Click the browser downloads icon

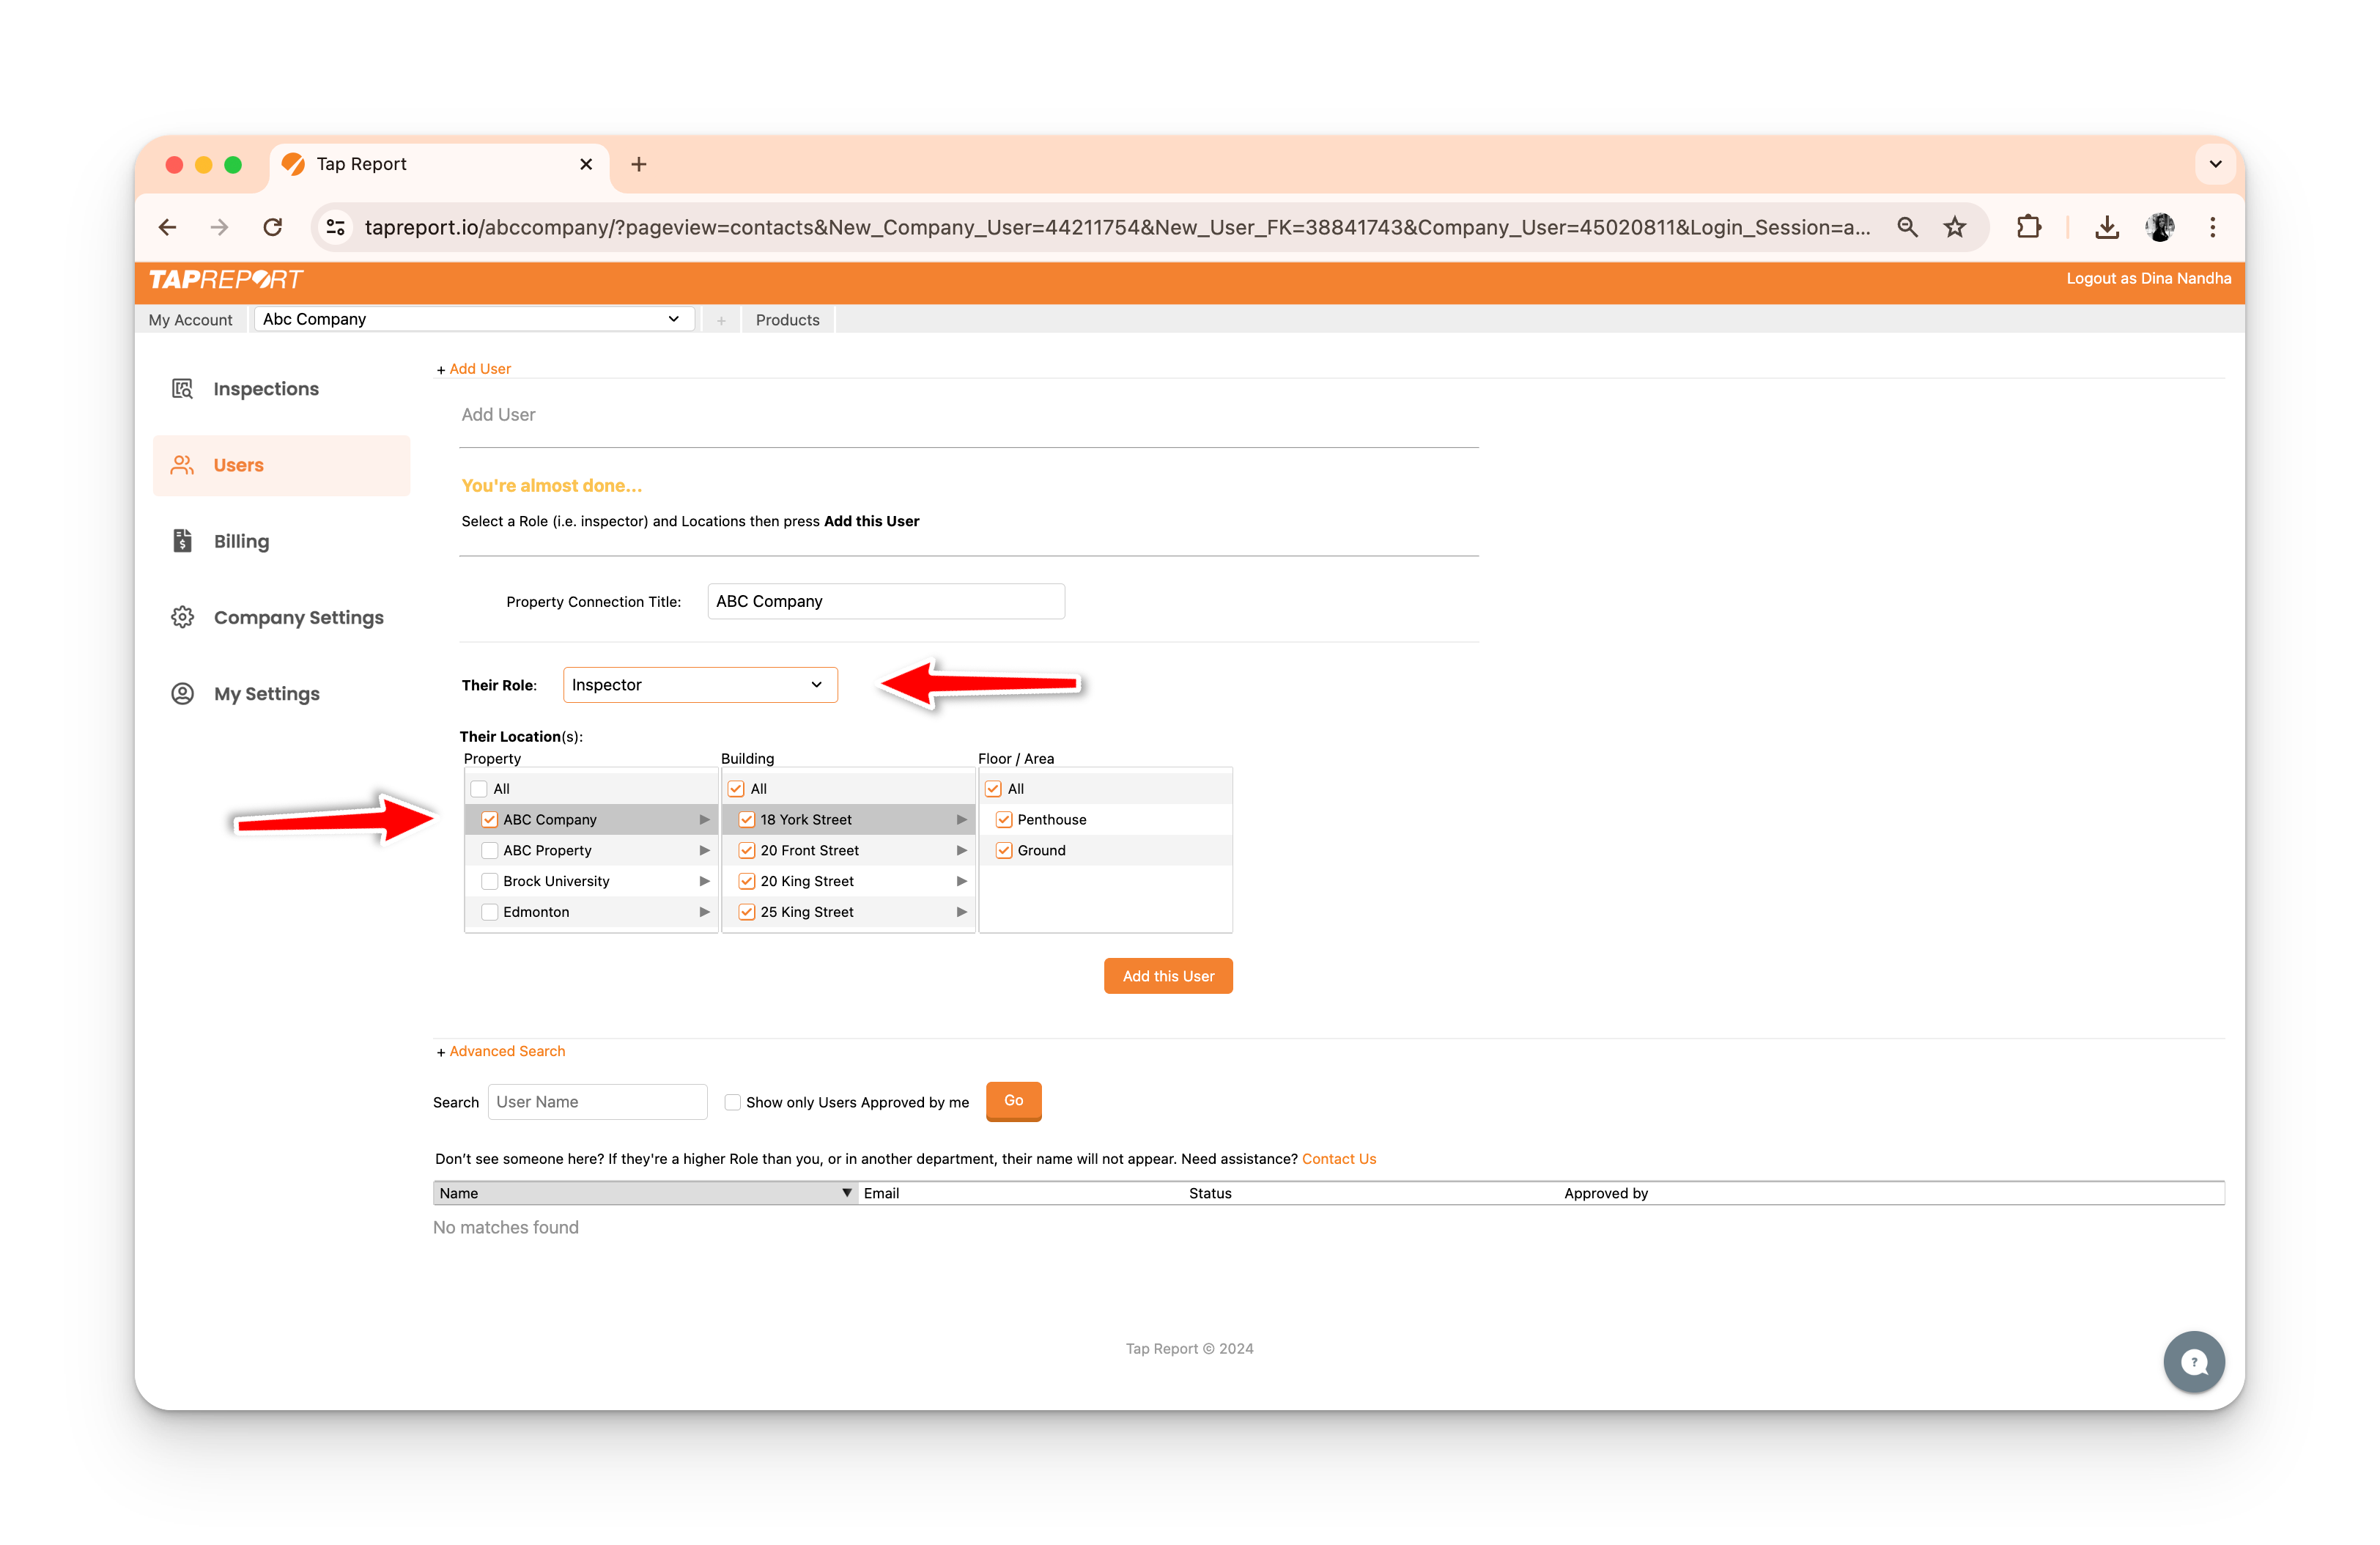[x=2106, y=227]
